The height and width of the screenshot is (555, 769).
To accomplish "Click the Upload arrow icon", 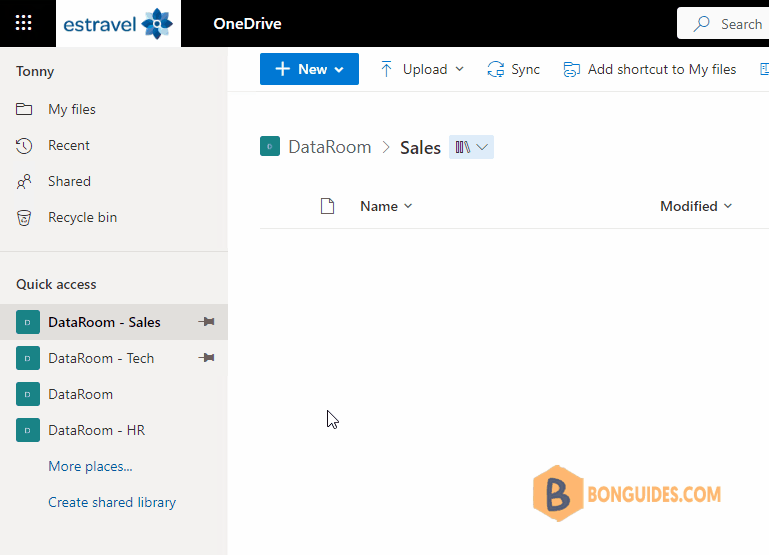I will [x=386, y=69].
